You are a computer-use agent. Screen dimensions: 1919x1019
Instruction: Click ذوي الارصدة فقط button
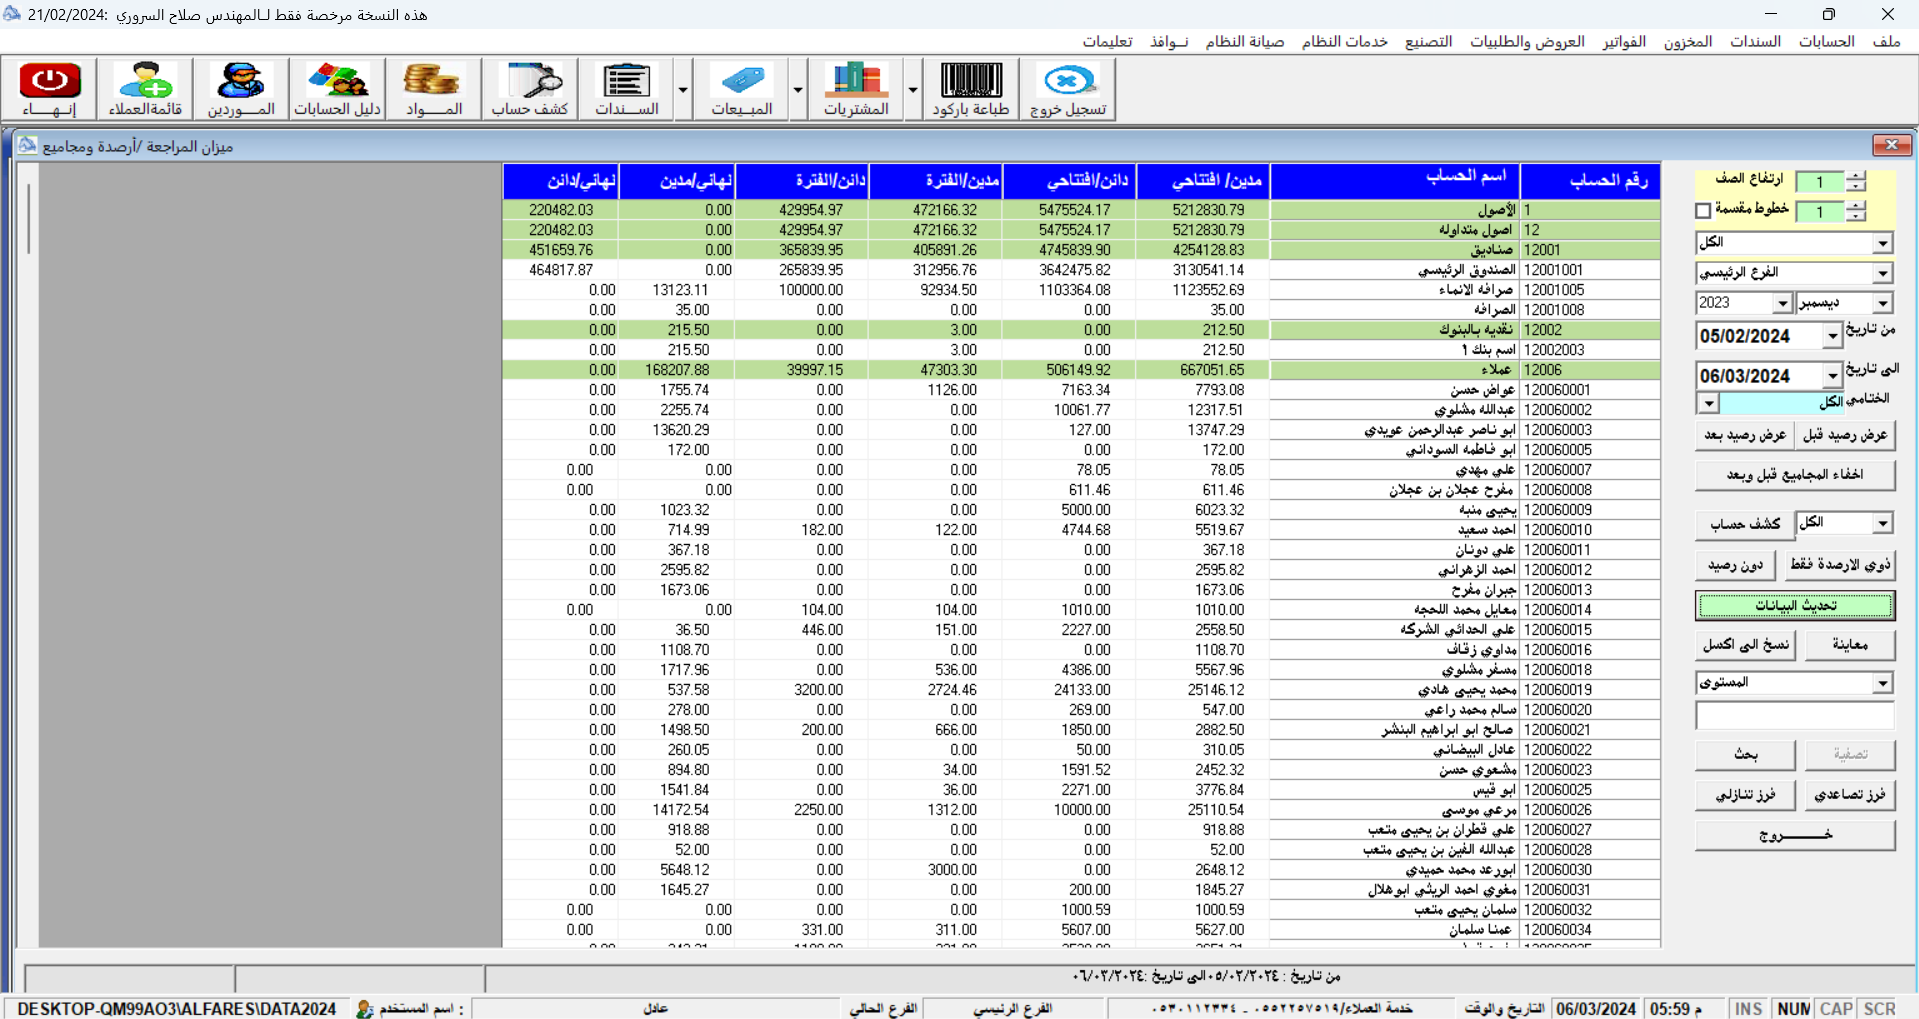coord(1840,565)
